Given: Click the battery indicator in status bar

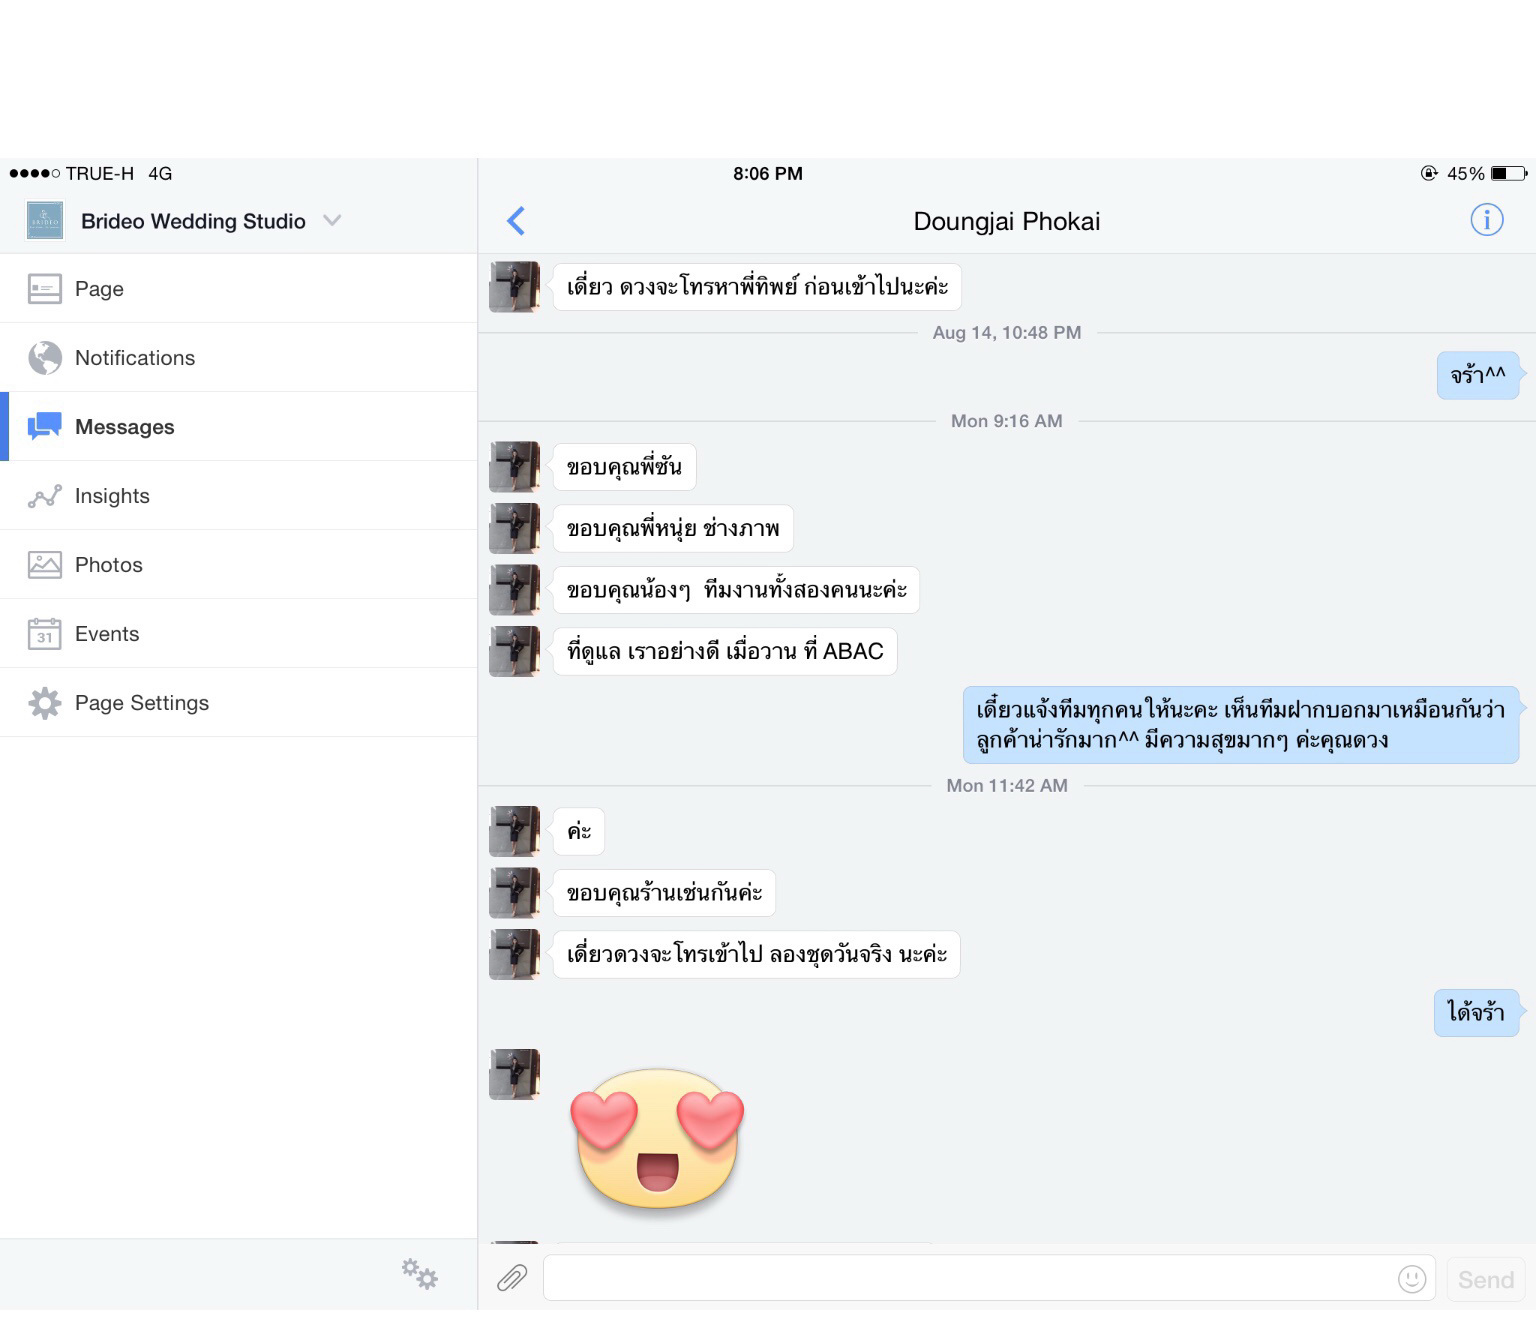Looking at the screenshot, I should pyautogui.click(x=1509, y=174).
